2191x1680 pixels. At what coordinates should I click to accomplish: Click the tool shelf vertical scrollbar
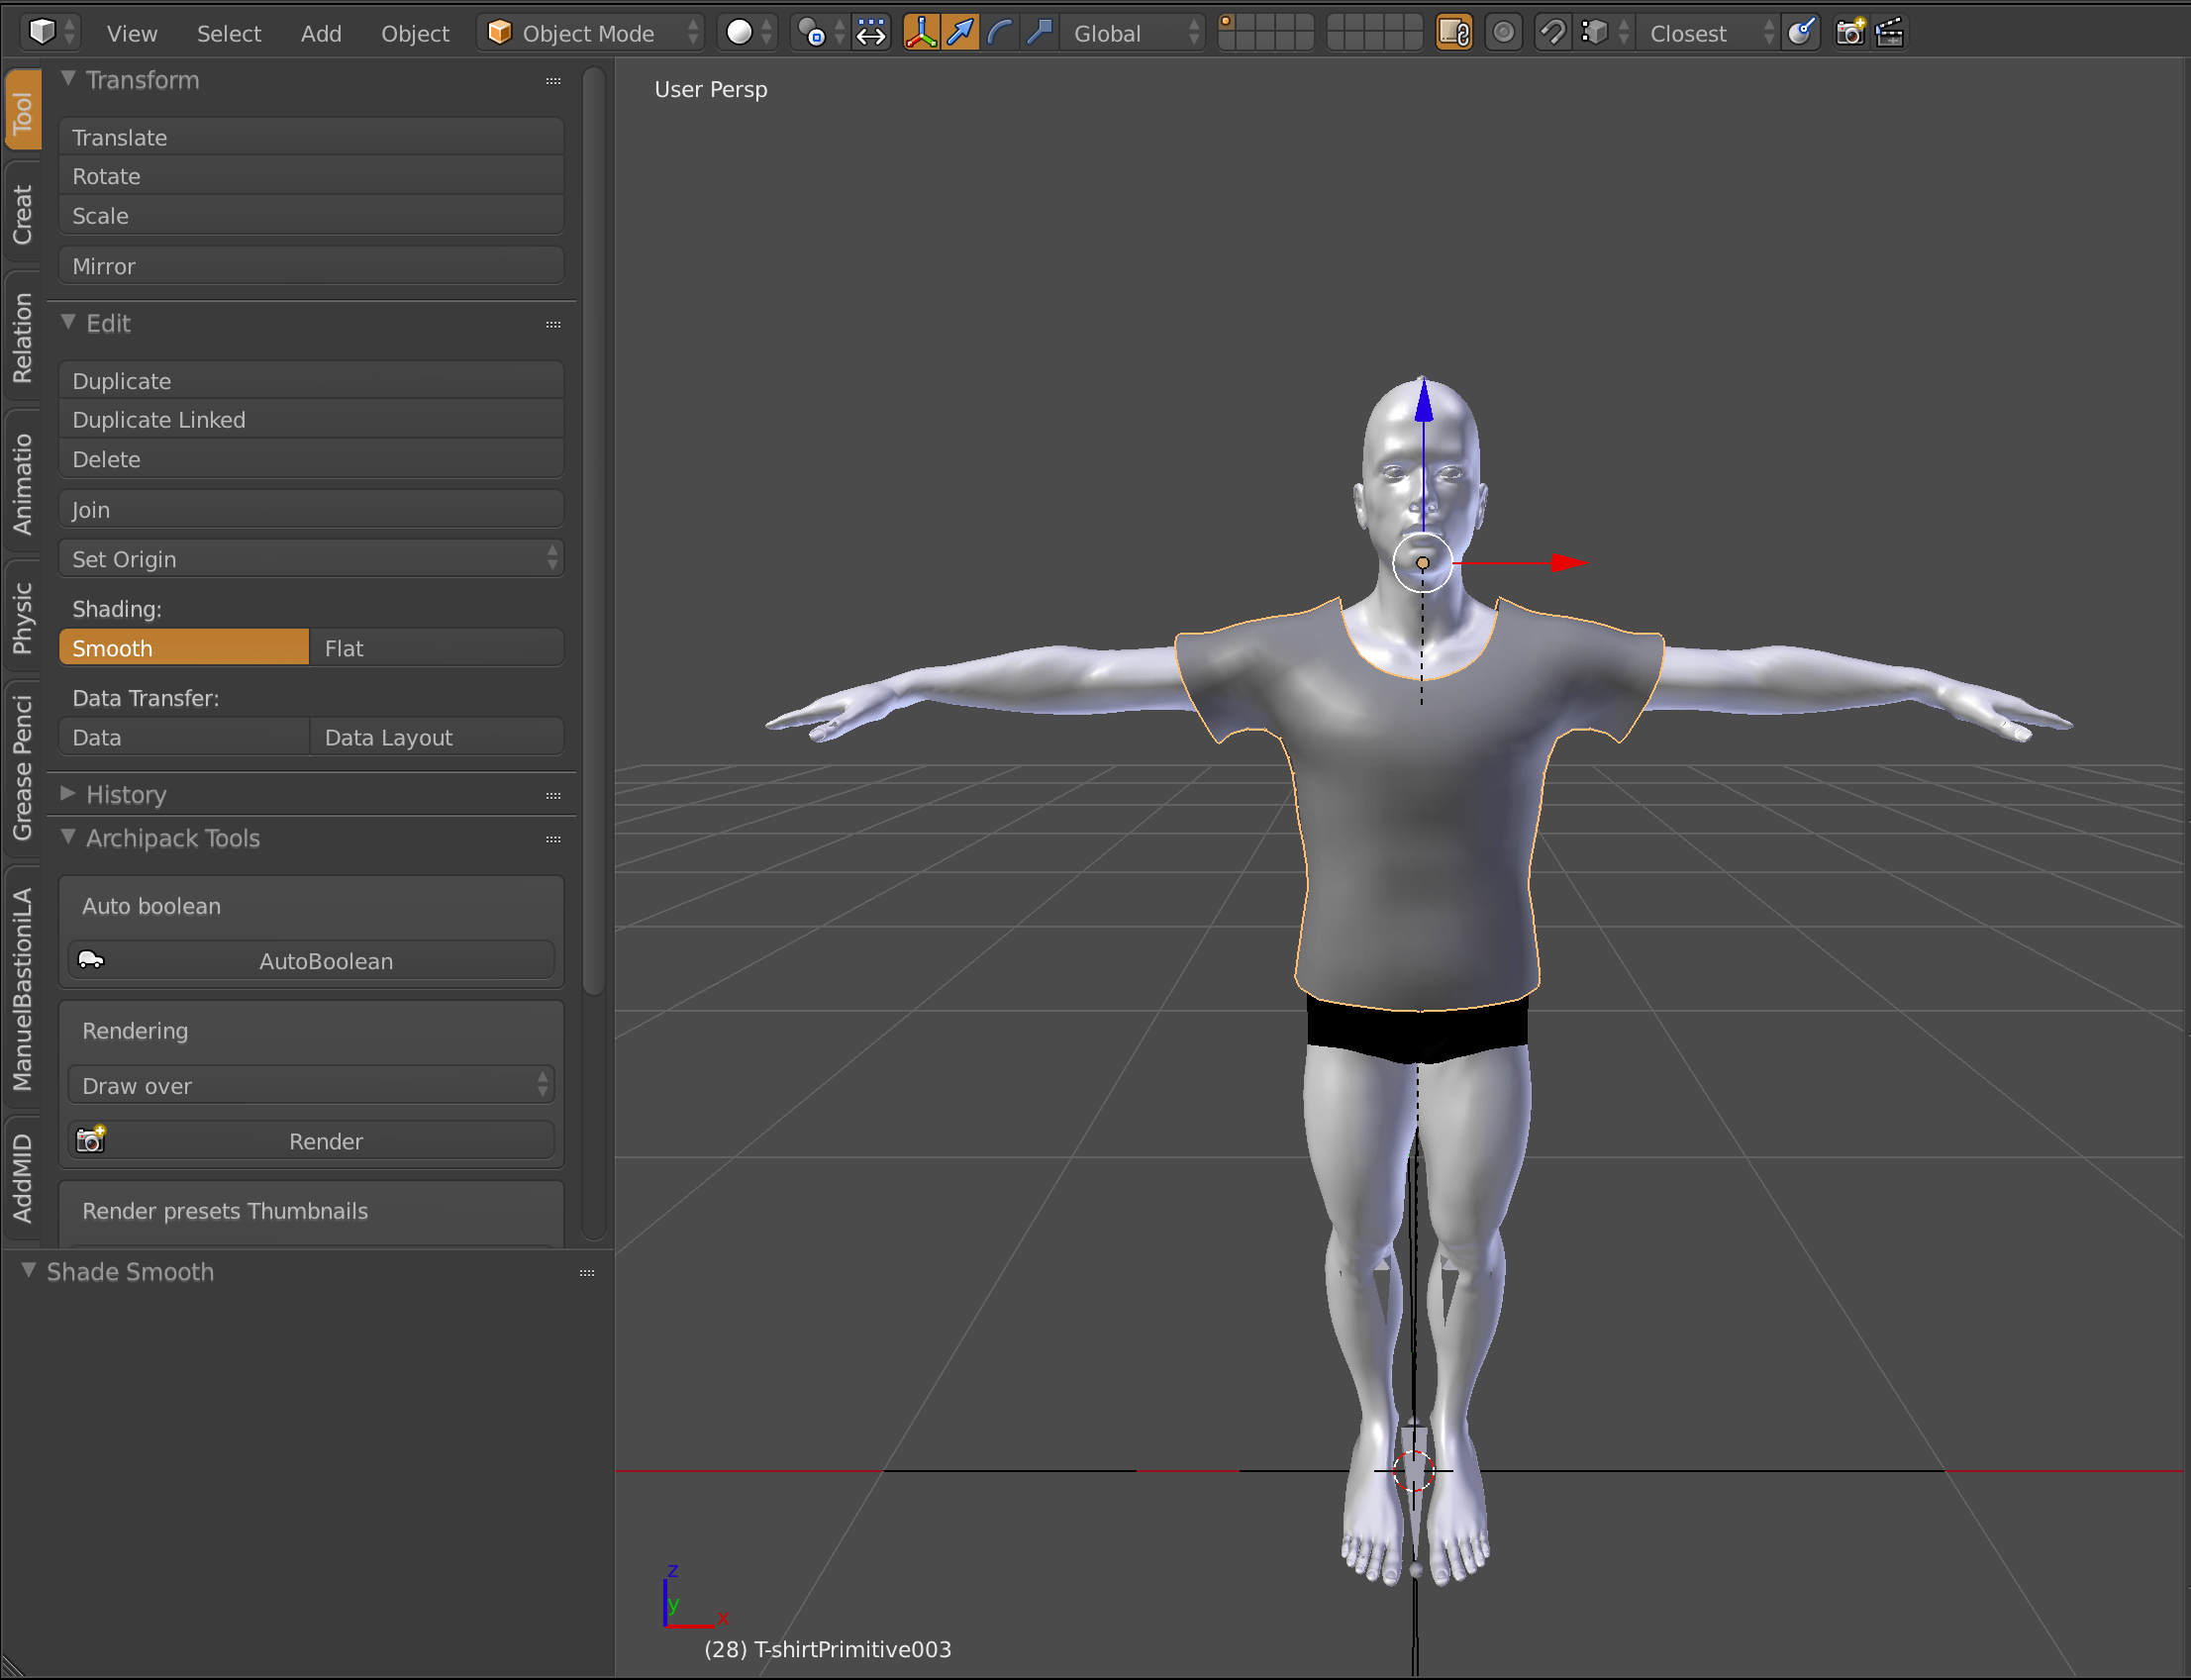(x=593, y=530)
